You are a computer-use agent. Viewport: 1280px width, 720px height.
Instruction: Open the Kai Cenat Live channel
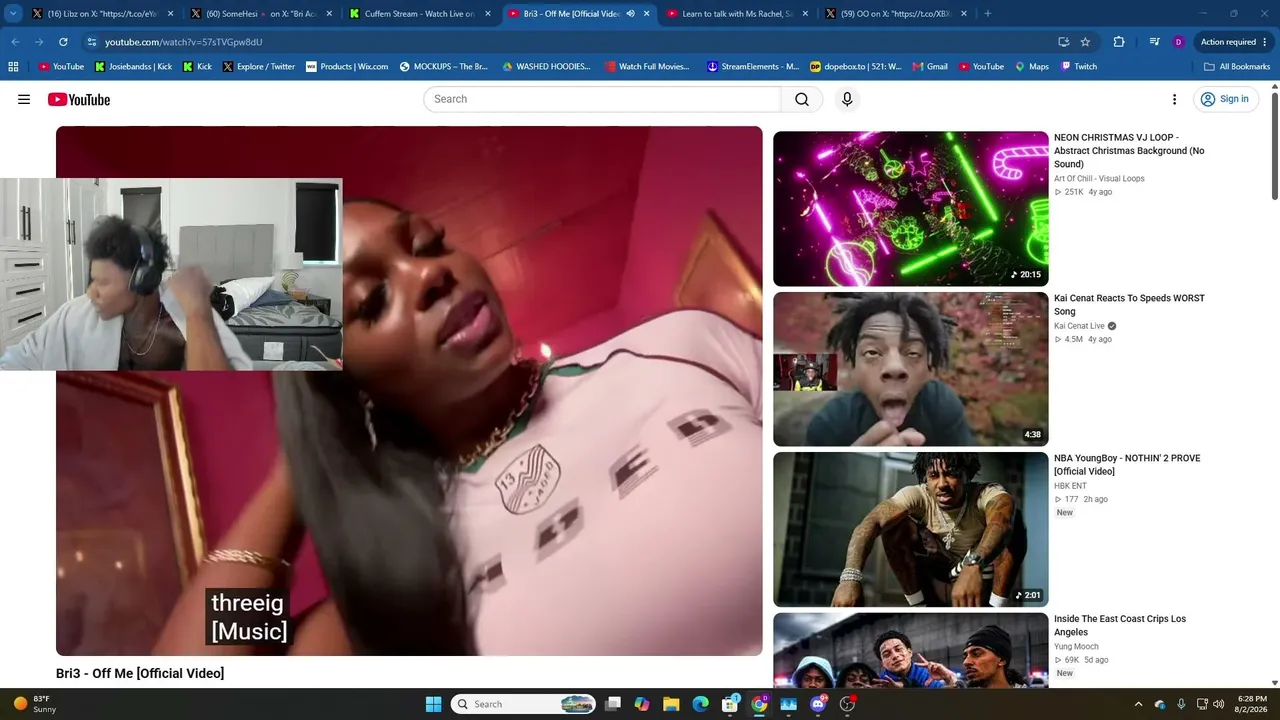[1079, 326]
